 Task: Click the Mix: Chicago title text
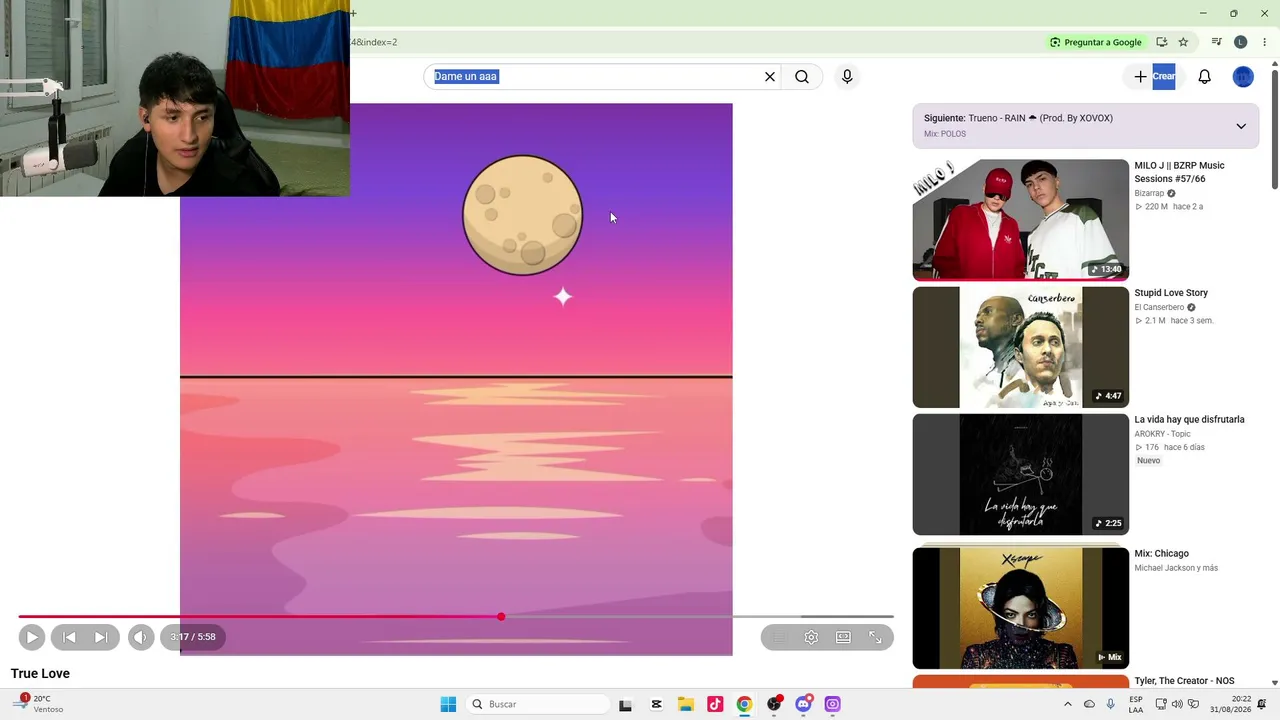[x=1161, y=554]
